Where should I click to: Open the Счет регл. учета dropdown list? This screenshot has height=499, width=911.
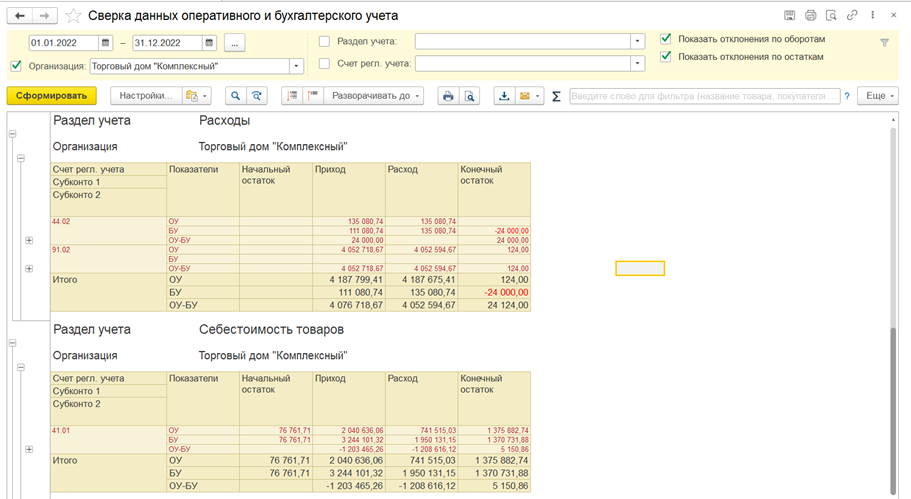637,63
